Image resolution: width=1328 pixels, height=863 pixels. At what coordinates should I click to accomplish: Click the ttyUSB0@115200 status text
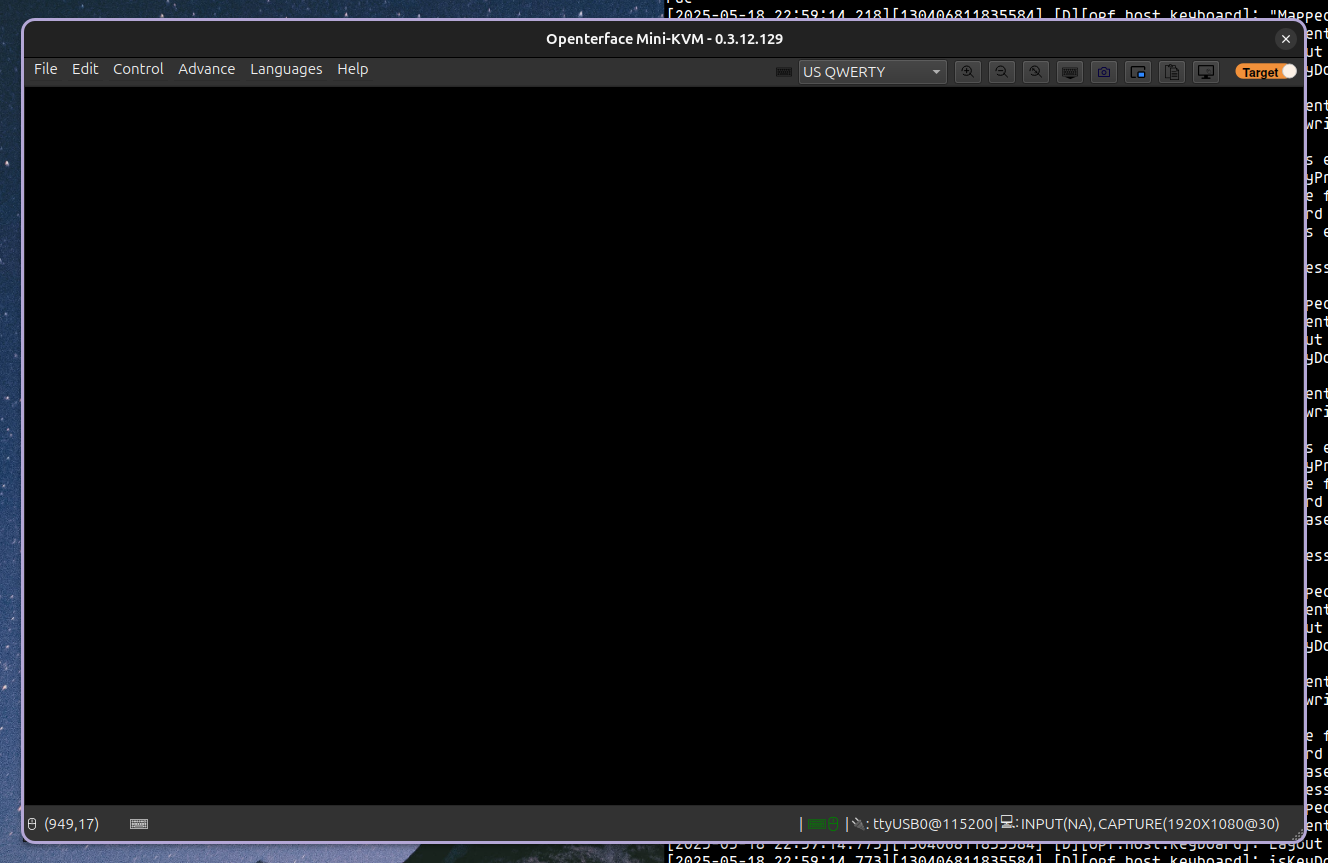click(x=934, y=824)
